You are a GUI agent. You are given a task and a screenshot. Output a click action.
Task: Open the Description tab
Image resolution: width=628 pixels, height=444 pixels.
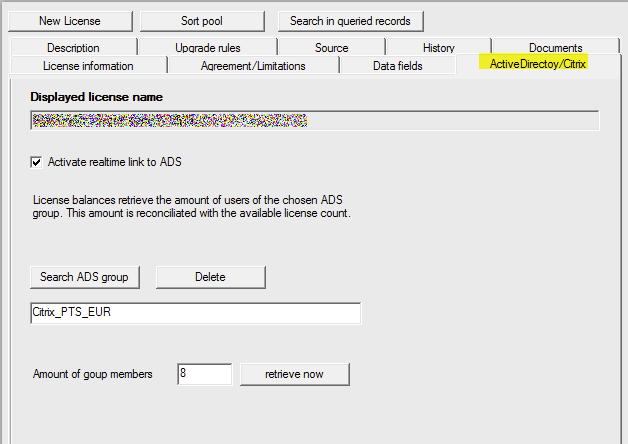(73, 48)
